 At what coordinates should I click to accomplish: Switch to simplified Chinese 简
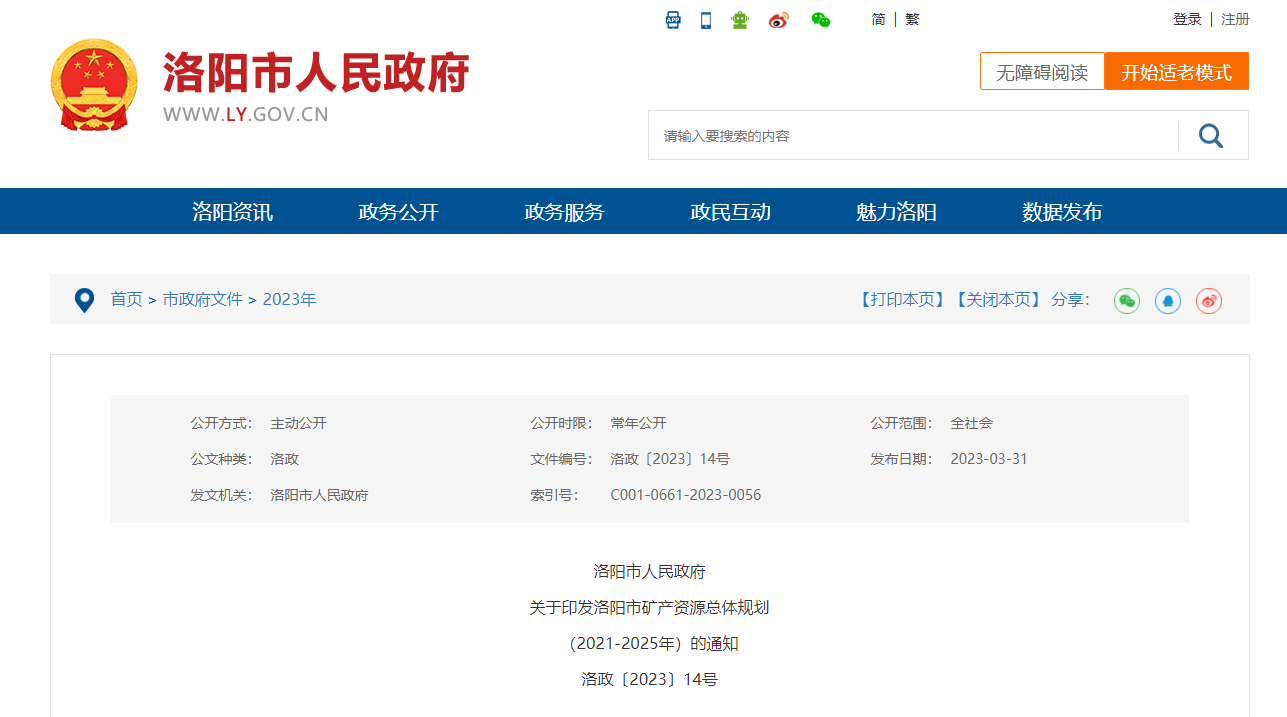click(878, 19)
